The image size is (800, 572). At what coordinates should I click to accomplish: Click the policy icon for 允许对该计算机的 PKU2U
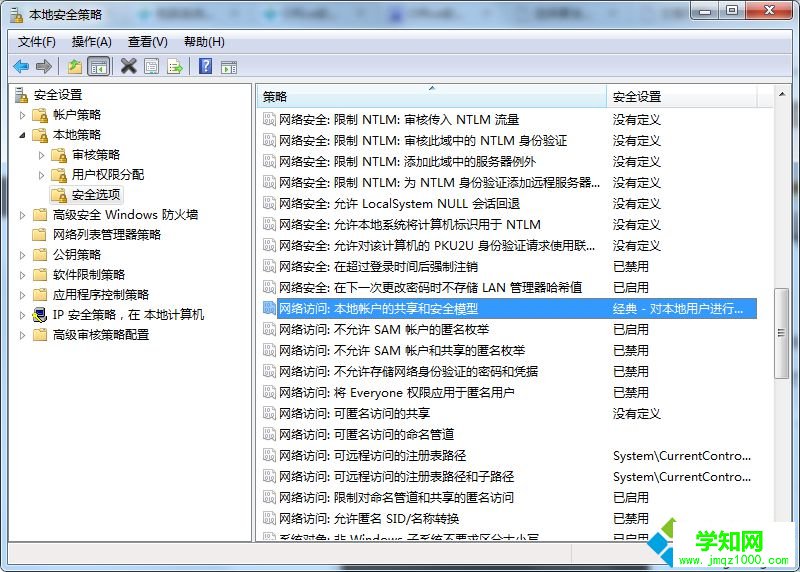(x=269, y=245)
